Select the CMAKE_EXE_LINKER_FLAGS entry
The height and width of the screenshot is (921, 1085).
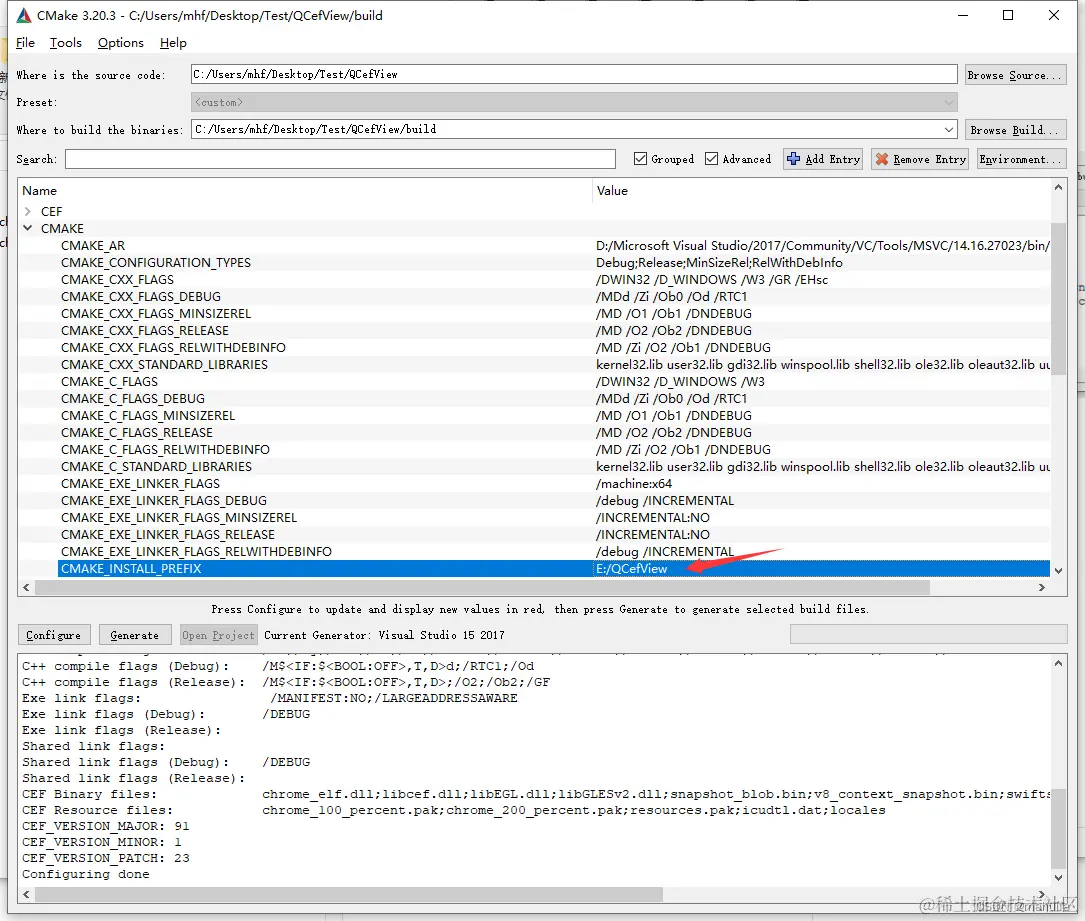pyautogui.click(x=140, y=484)
